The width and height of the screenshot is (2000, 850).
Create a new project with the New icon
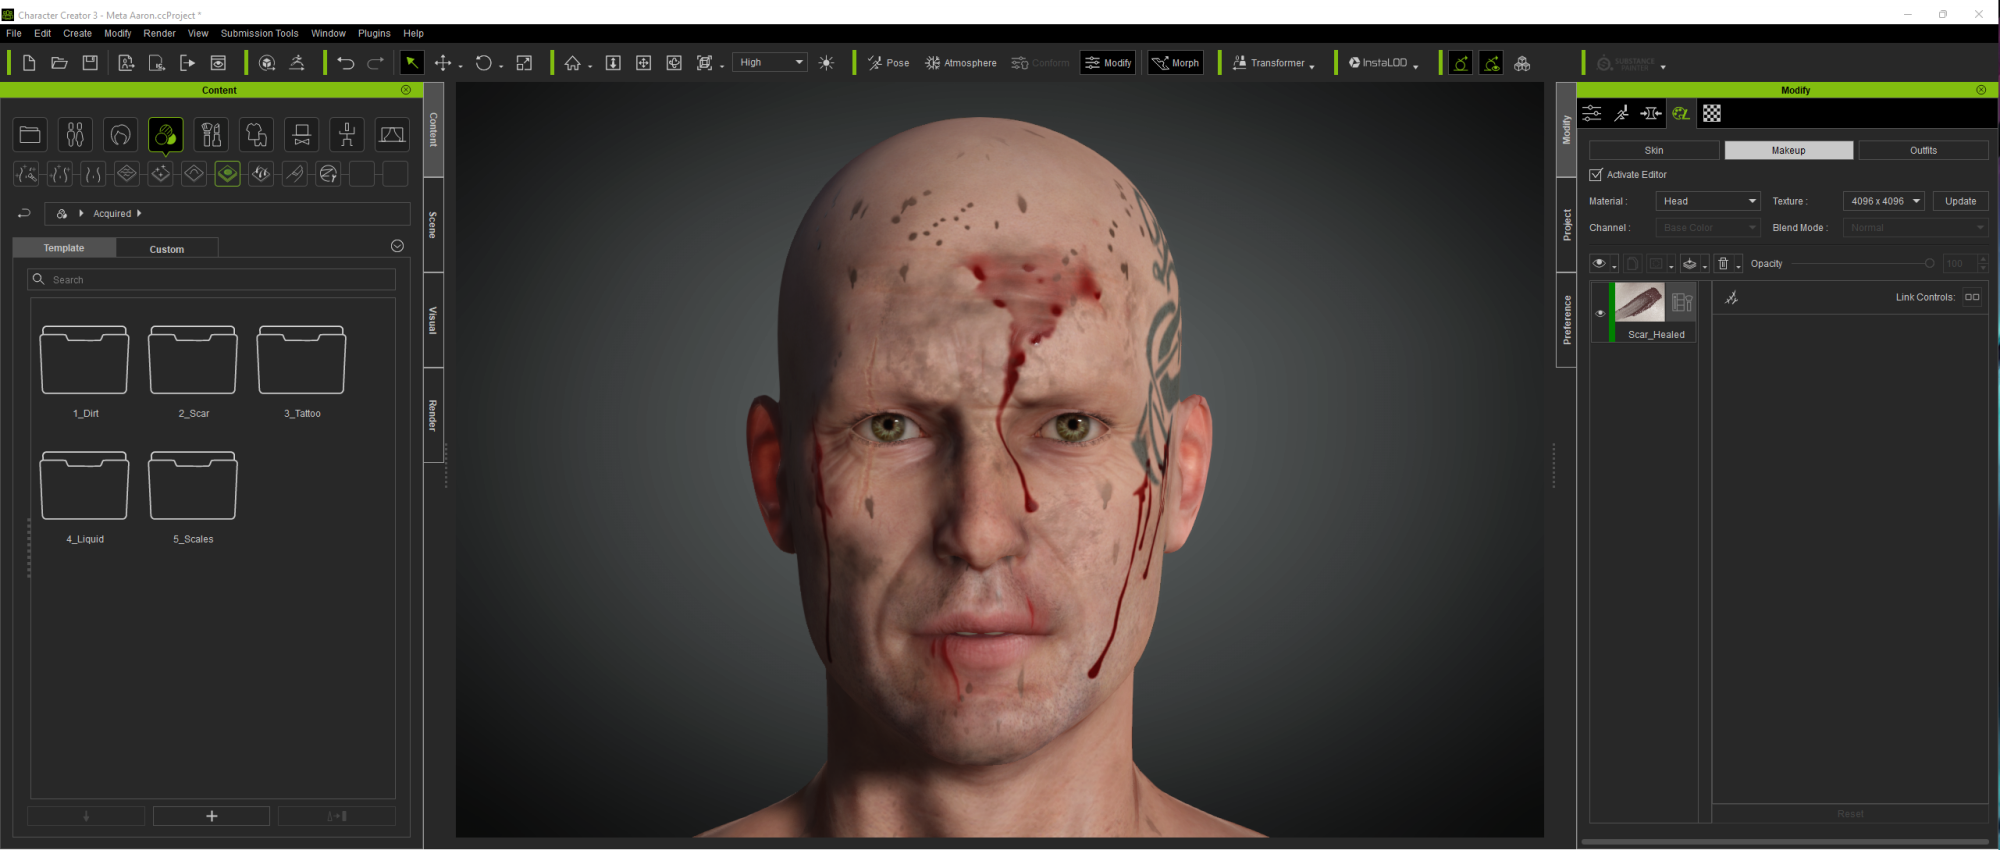click(x=29, y=63)
